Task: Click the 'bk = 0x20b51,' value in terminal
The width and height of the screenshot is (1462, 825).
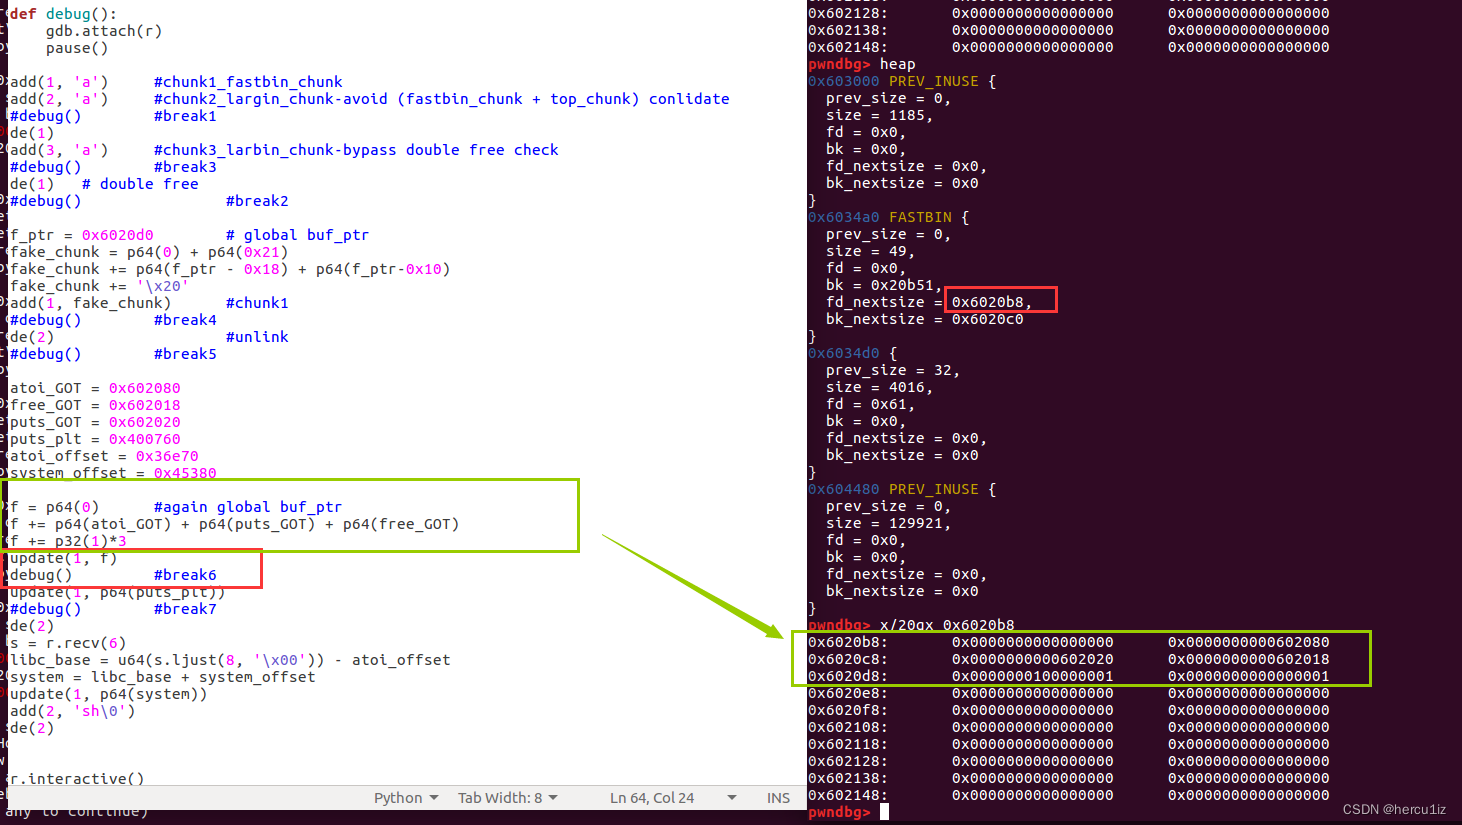Action: [884, 285]
